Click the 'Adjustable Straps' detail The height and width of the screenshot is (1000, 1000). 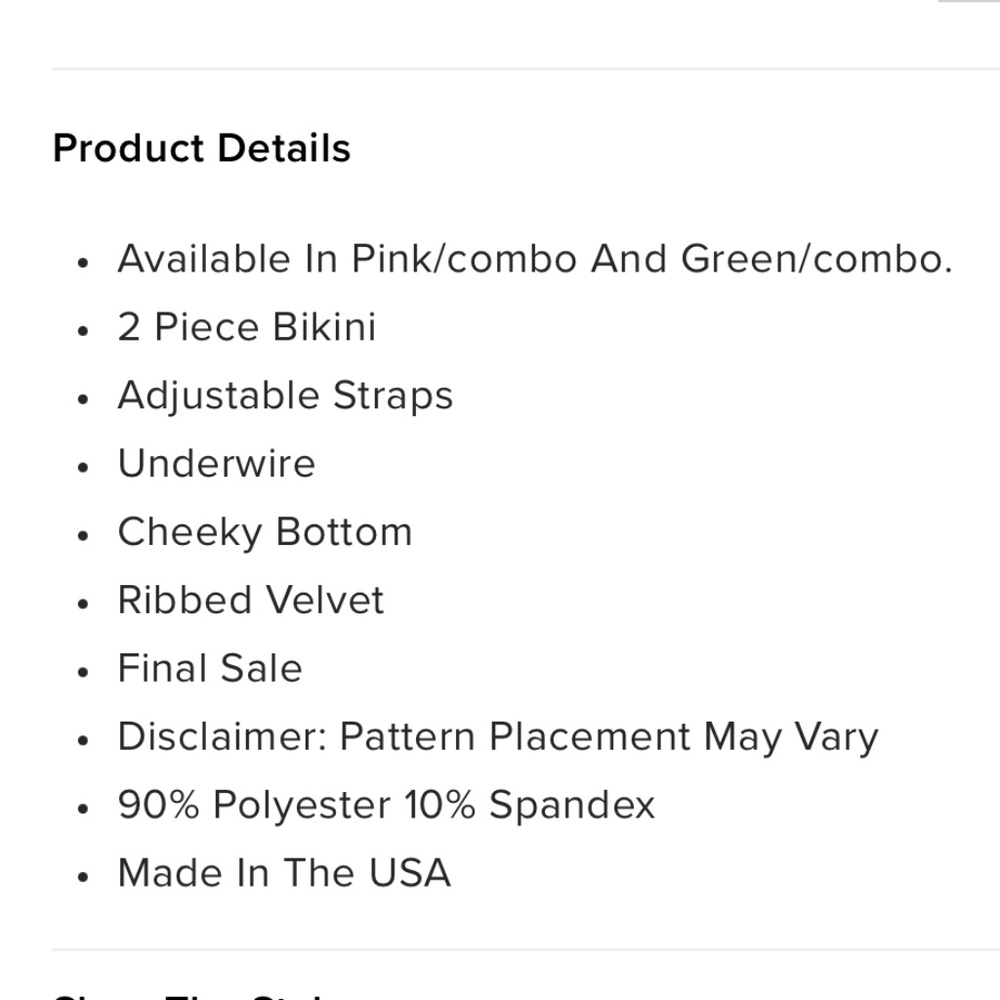pyautogui.click(x=285, y=396)
